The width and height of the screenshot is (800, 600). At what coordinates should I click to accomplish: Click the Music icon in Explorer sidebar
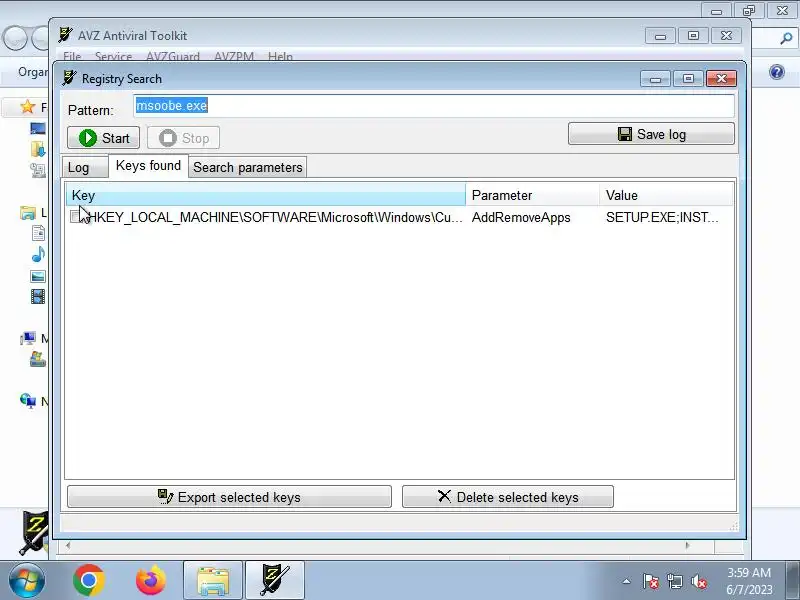pos(38,254)
